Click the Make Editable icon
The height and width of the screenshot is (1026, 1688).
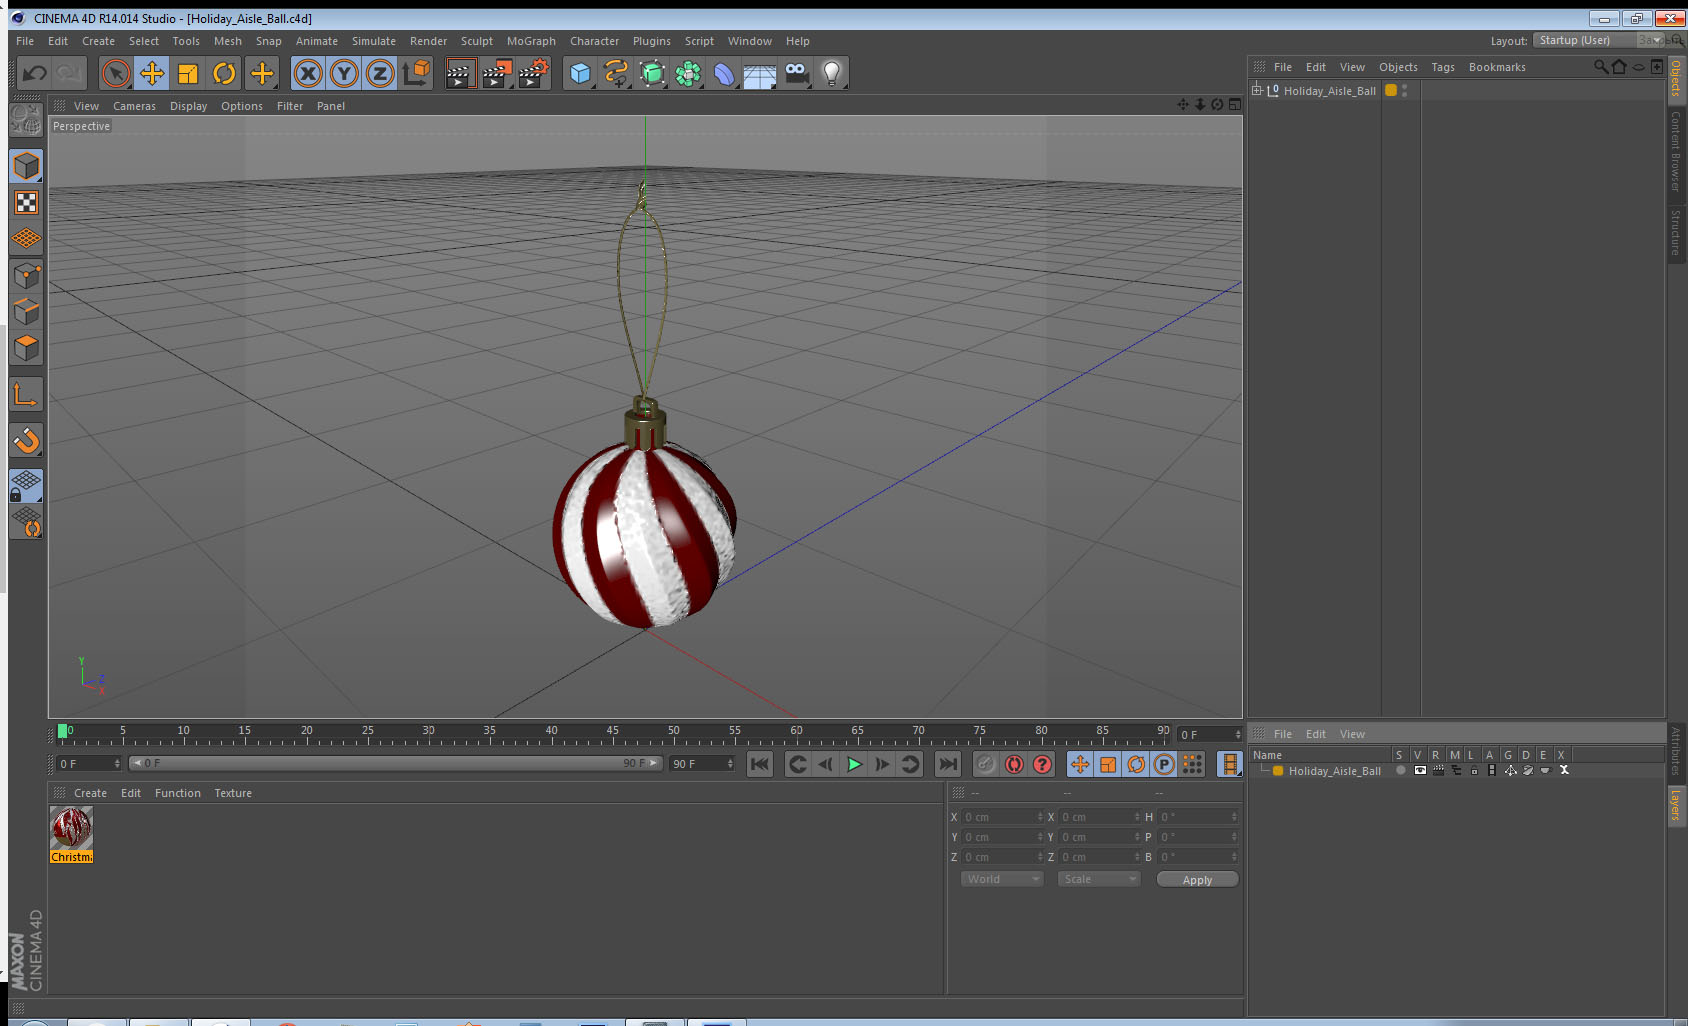[26, 120]
